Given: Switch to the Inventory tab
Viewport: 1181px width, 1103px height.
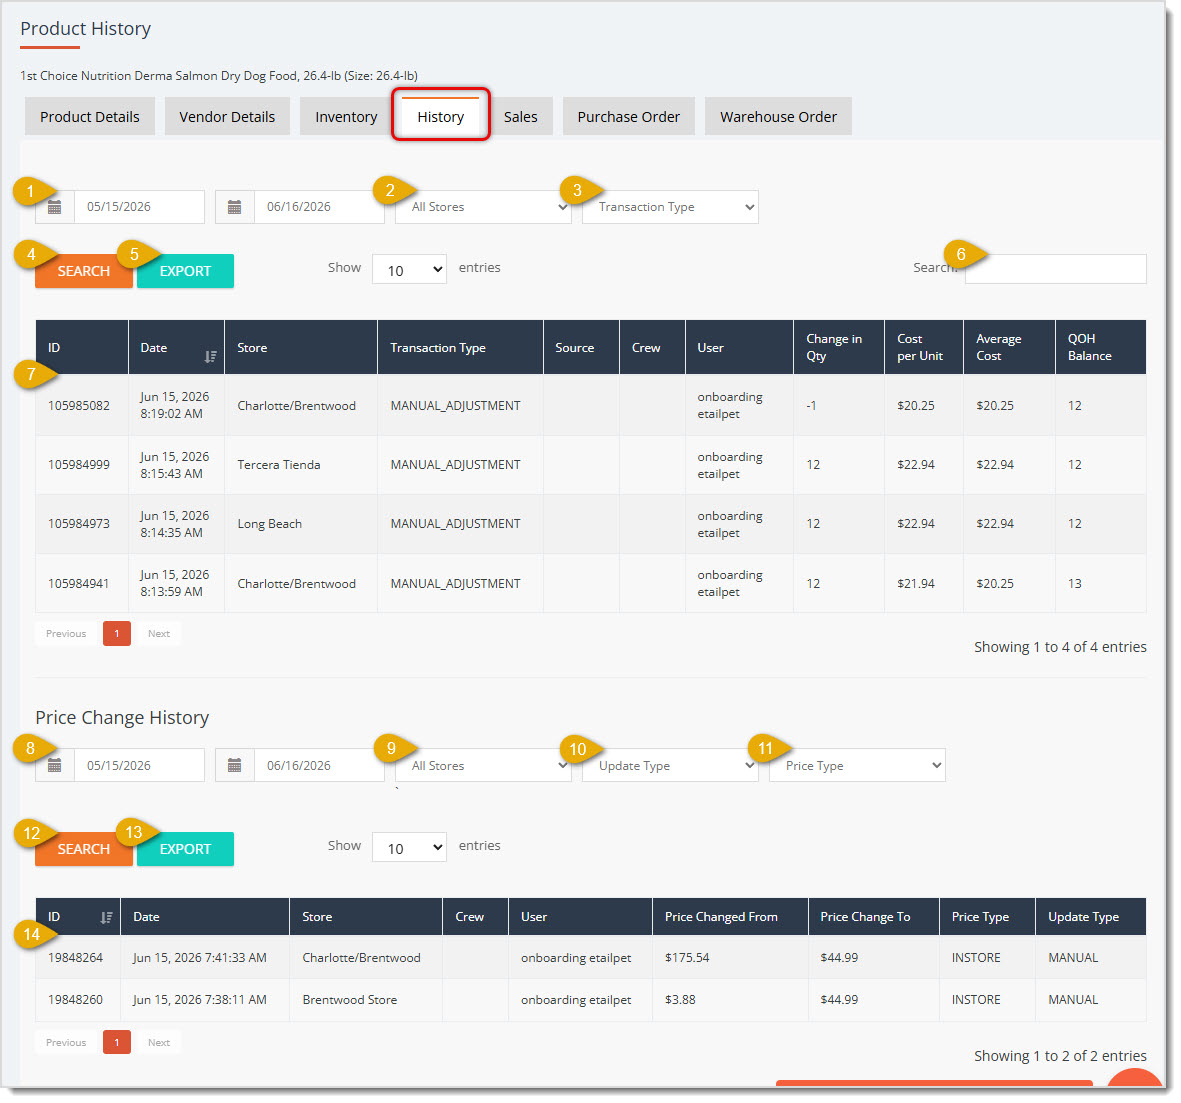Looking at the screenshot, I should coord(346,117).
